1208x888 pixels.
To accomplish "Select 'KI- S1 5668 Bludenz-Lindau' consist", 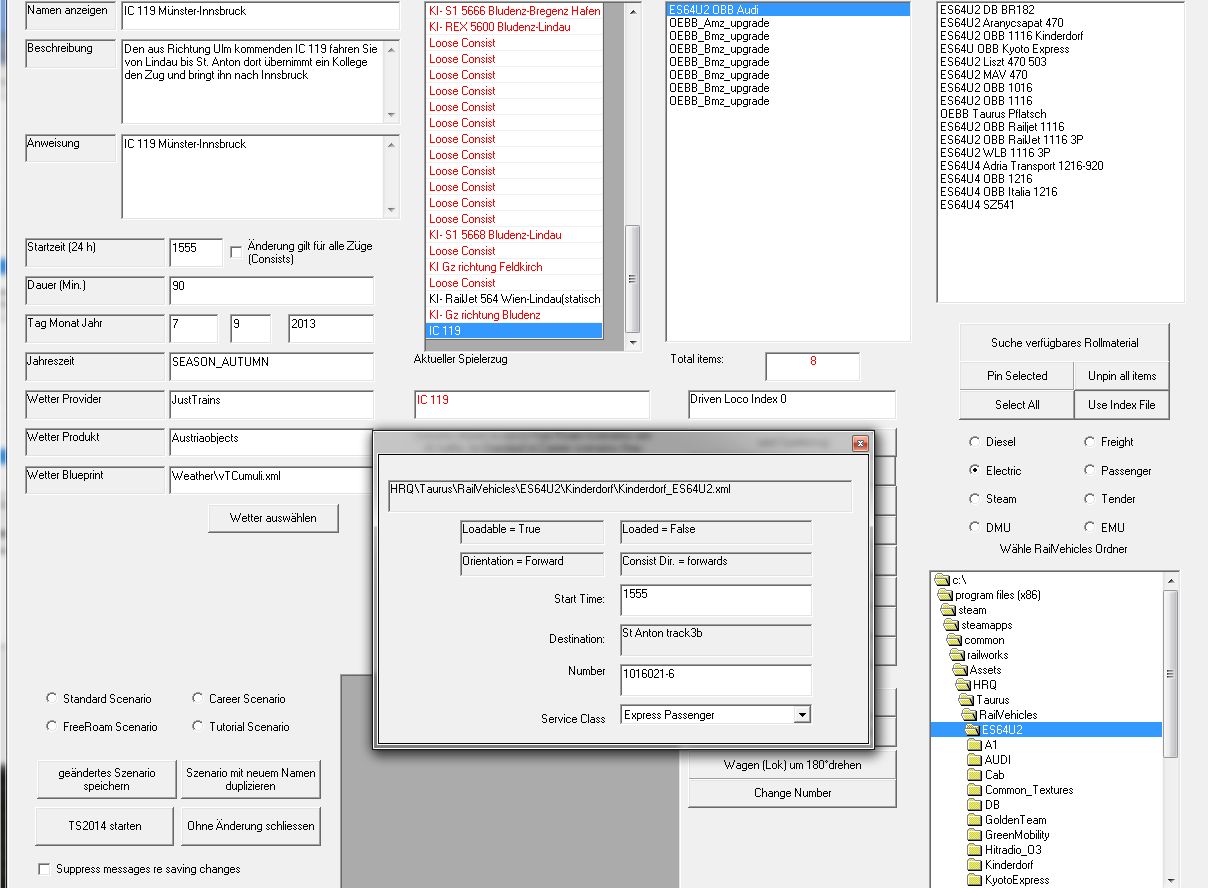I will click(x=514, y=235).
